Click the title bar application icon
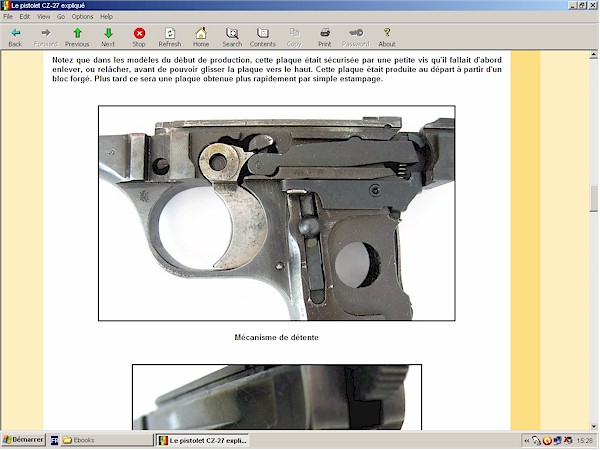Image resolution: width=600 pixels, height=450 pixels. tap(5, 5)
